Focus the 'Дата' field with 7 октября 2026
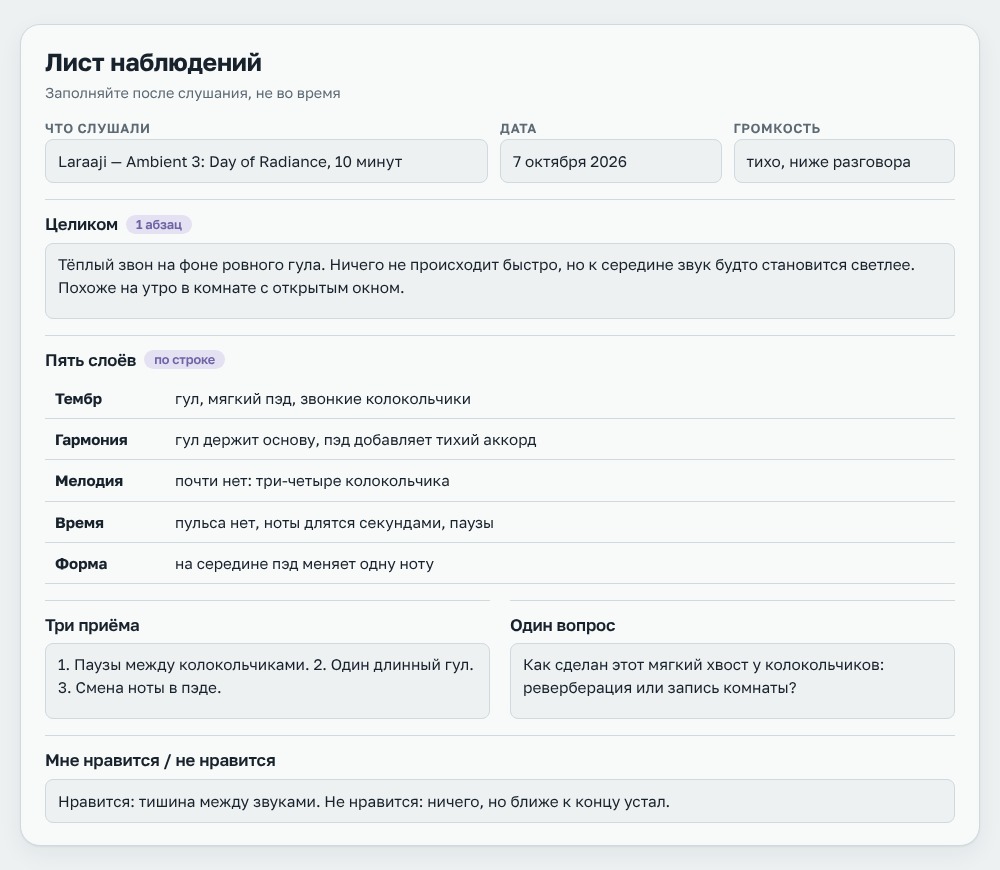1000x870 pixels. (x=610, y=161)
